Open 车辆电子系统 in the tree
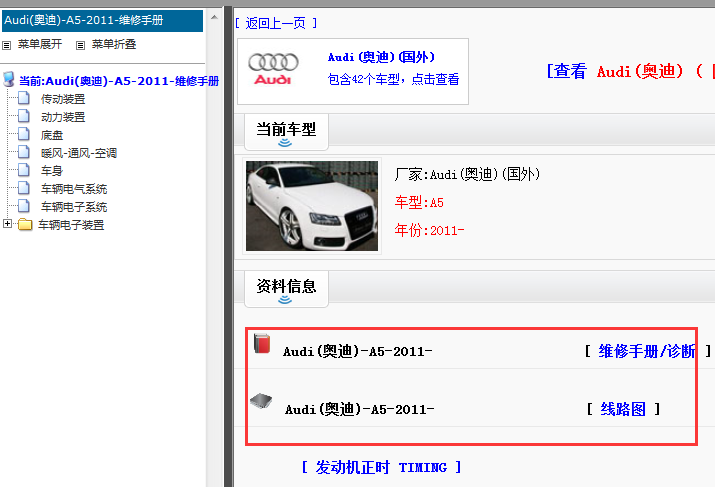The height and width of the screenshot is (487, 715). tap(74, 207)
